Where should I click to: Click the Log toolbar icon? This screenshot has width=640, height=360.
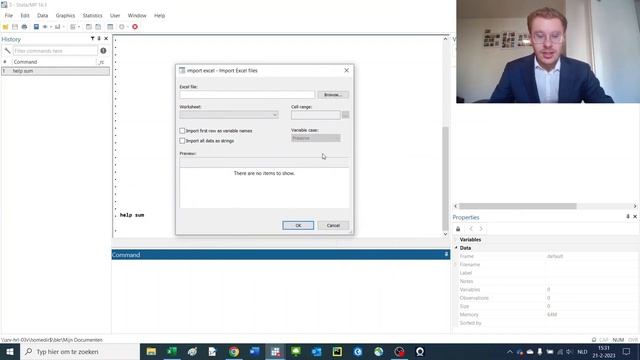pyautogui.click(x=36, y=27)
